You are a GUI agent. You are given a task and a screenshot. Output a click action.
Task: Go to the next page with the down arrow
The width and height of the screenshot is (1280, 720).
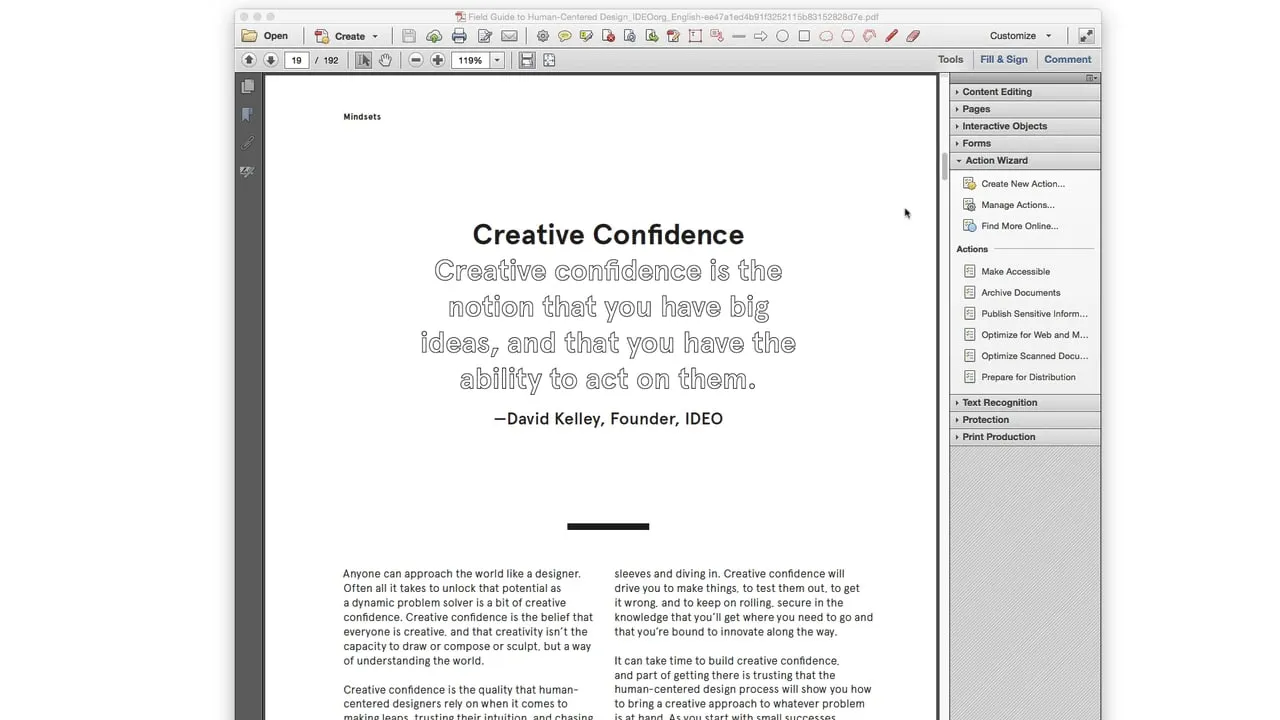click(x=270, y=60)
